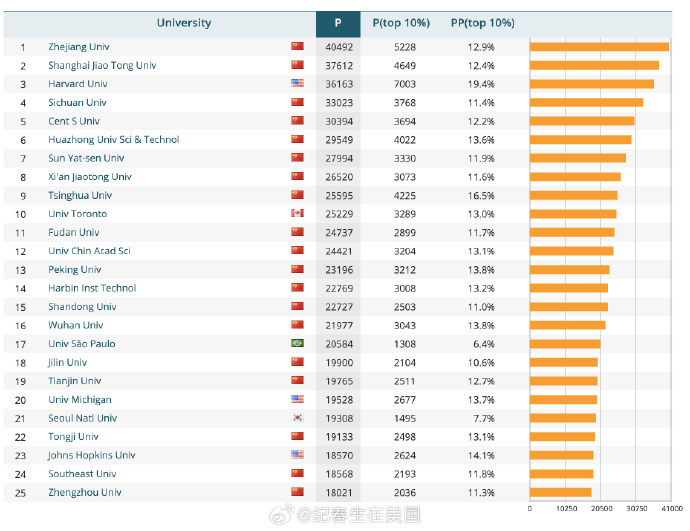Click the orange bar for Sichuan Univ

tap(585, 102)
